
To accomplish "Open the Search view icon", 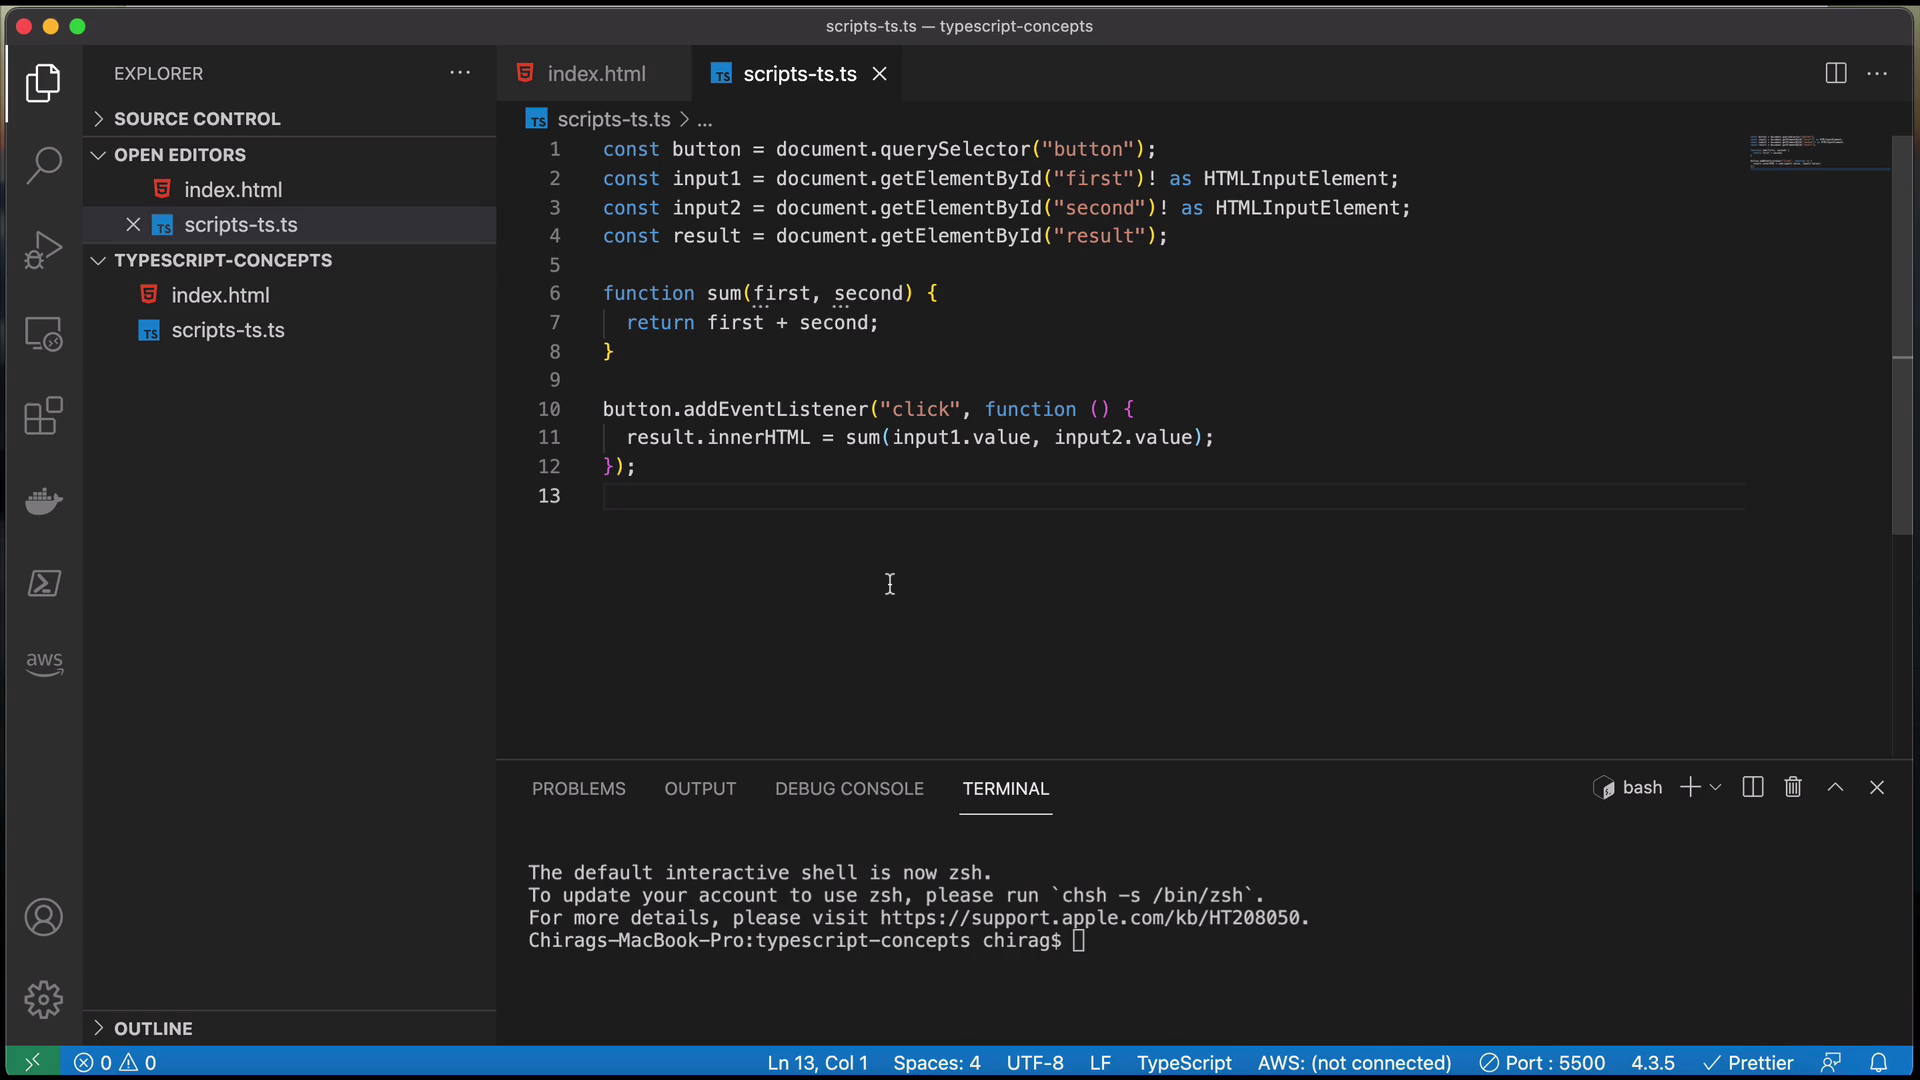I will [43, 166].
